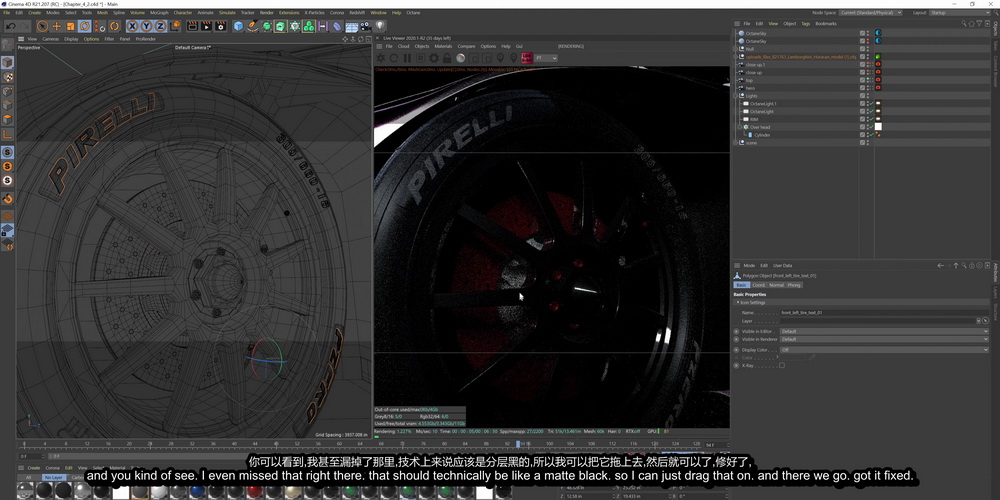Screen dimensions: 1000x500
Task: Select the Over head object
Action: 760,127
